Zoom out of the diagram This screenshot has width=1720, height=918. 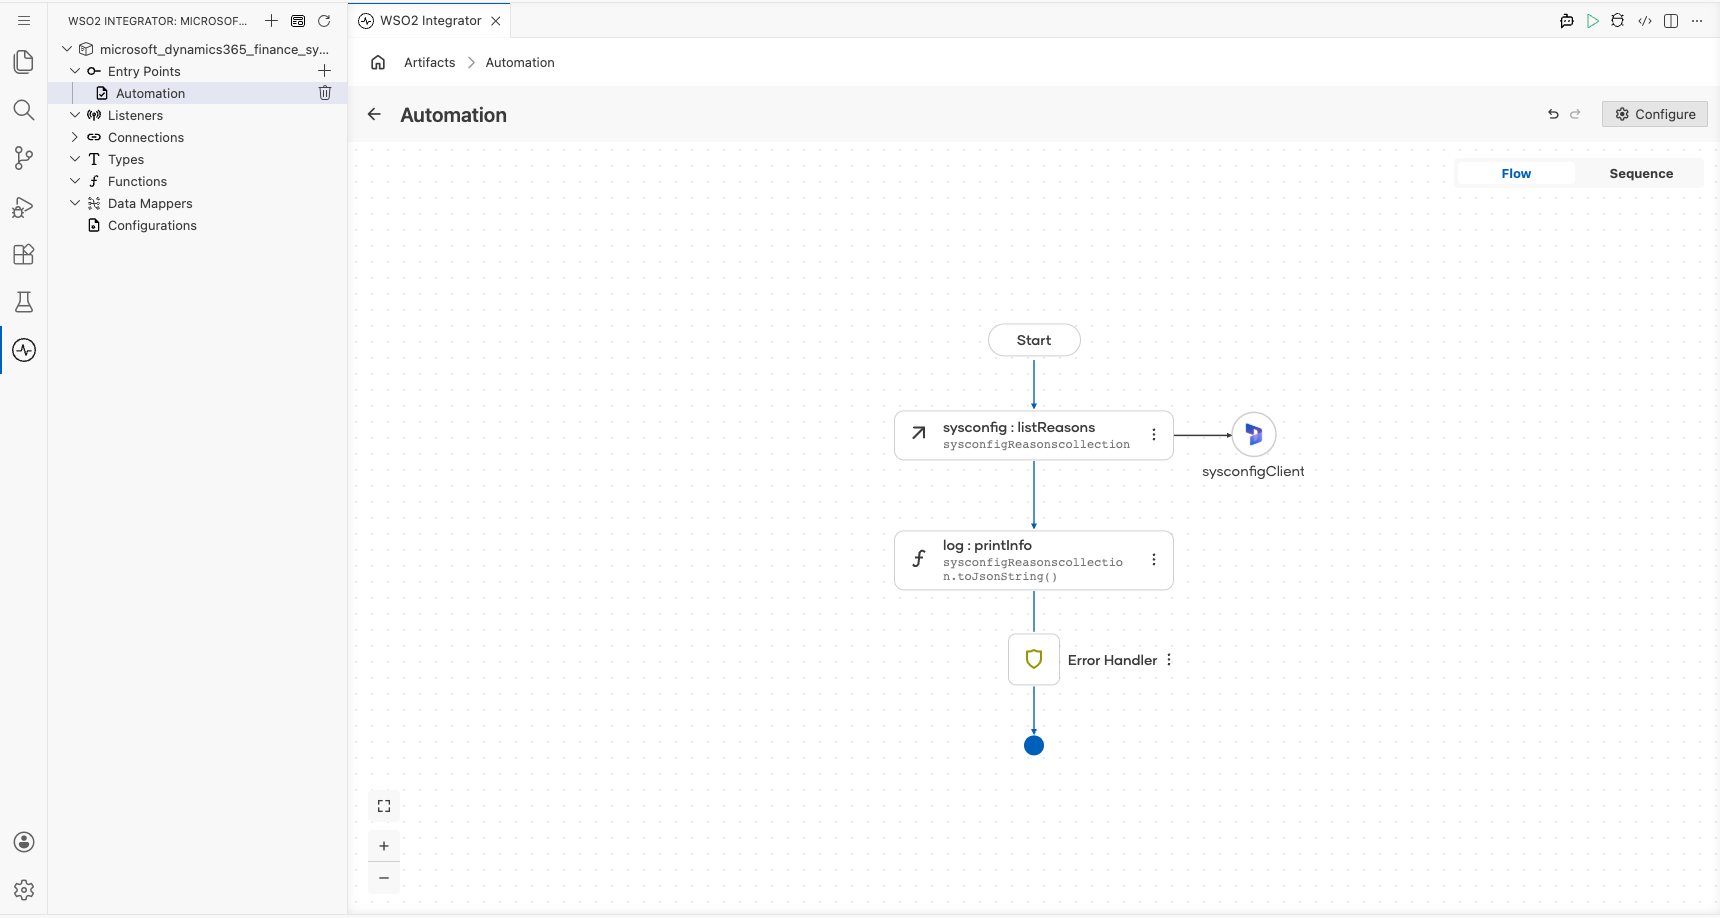384,878
